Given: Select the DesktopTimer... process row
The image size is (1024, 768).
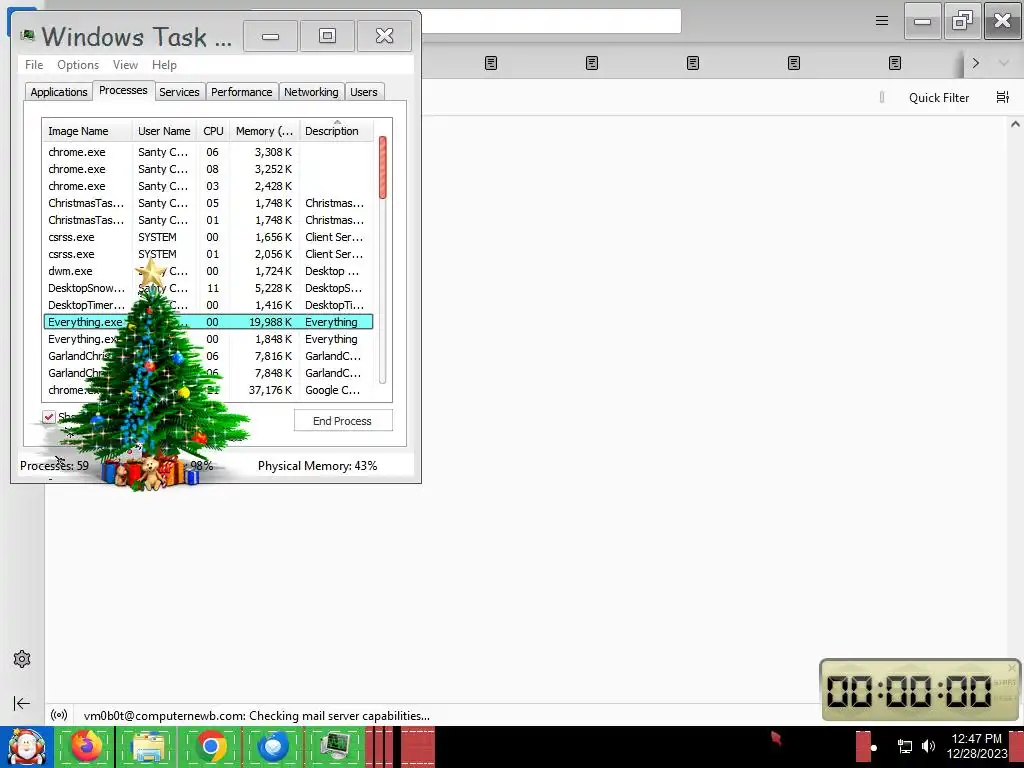Looking at the screenshot, I should (208, 304).
